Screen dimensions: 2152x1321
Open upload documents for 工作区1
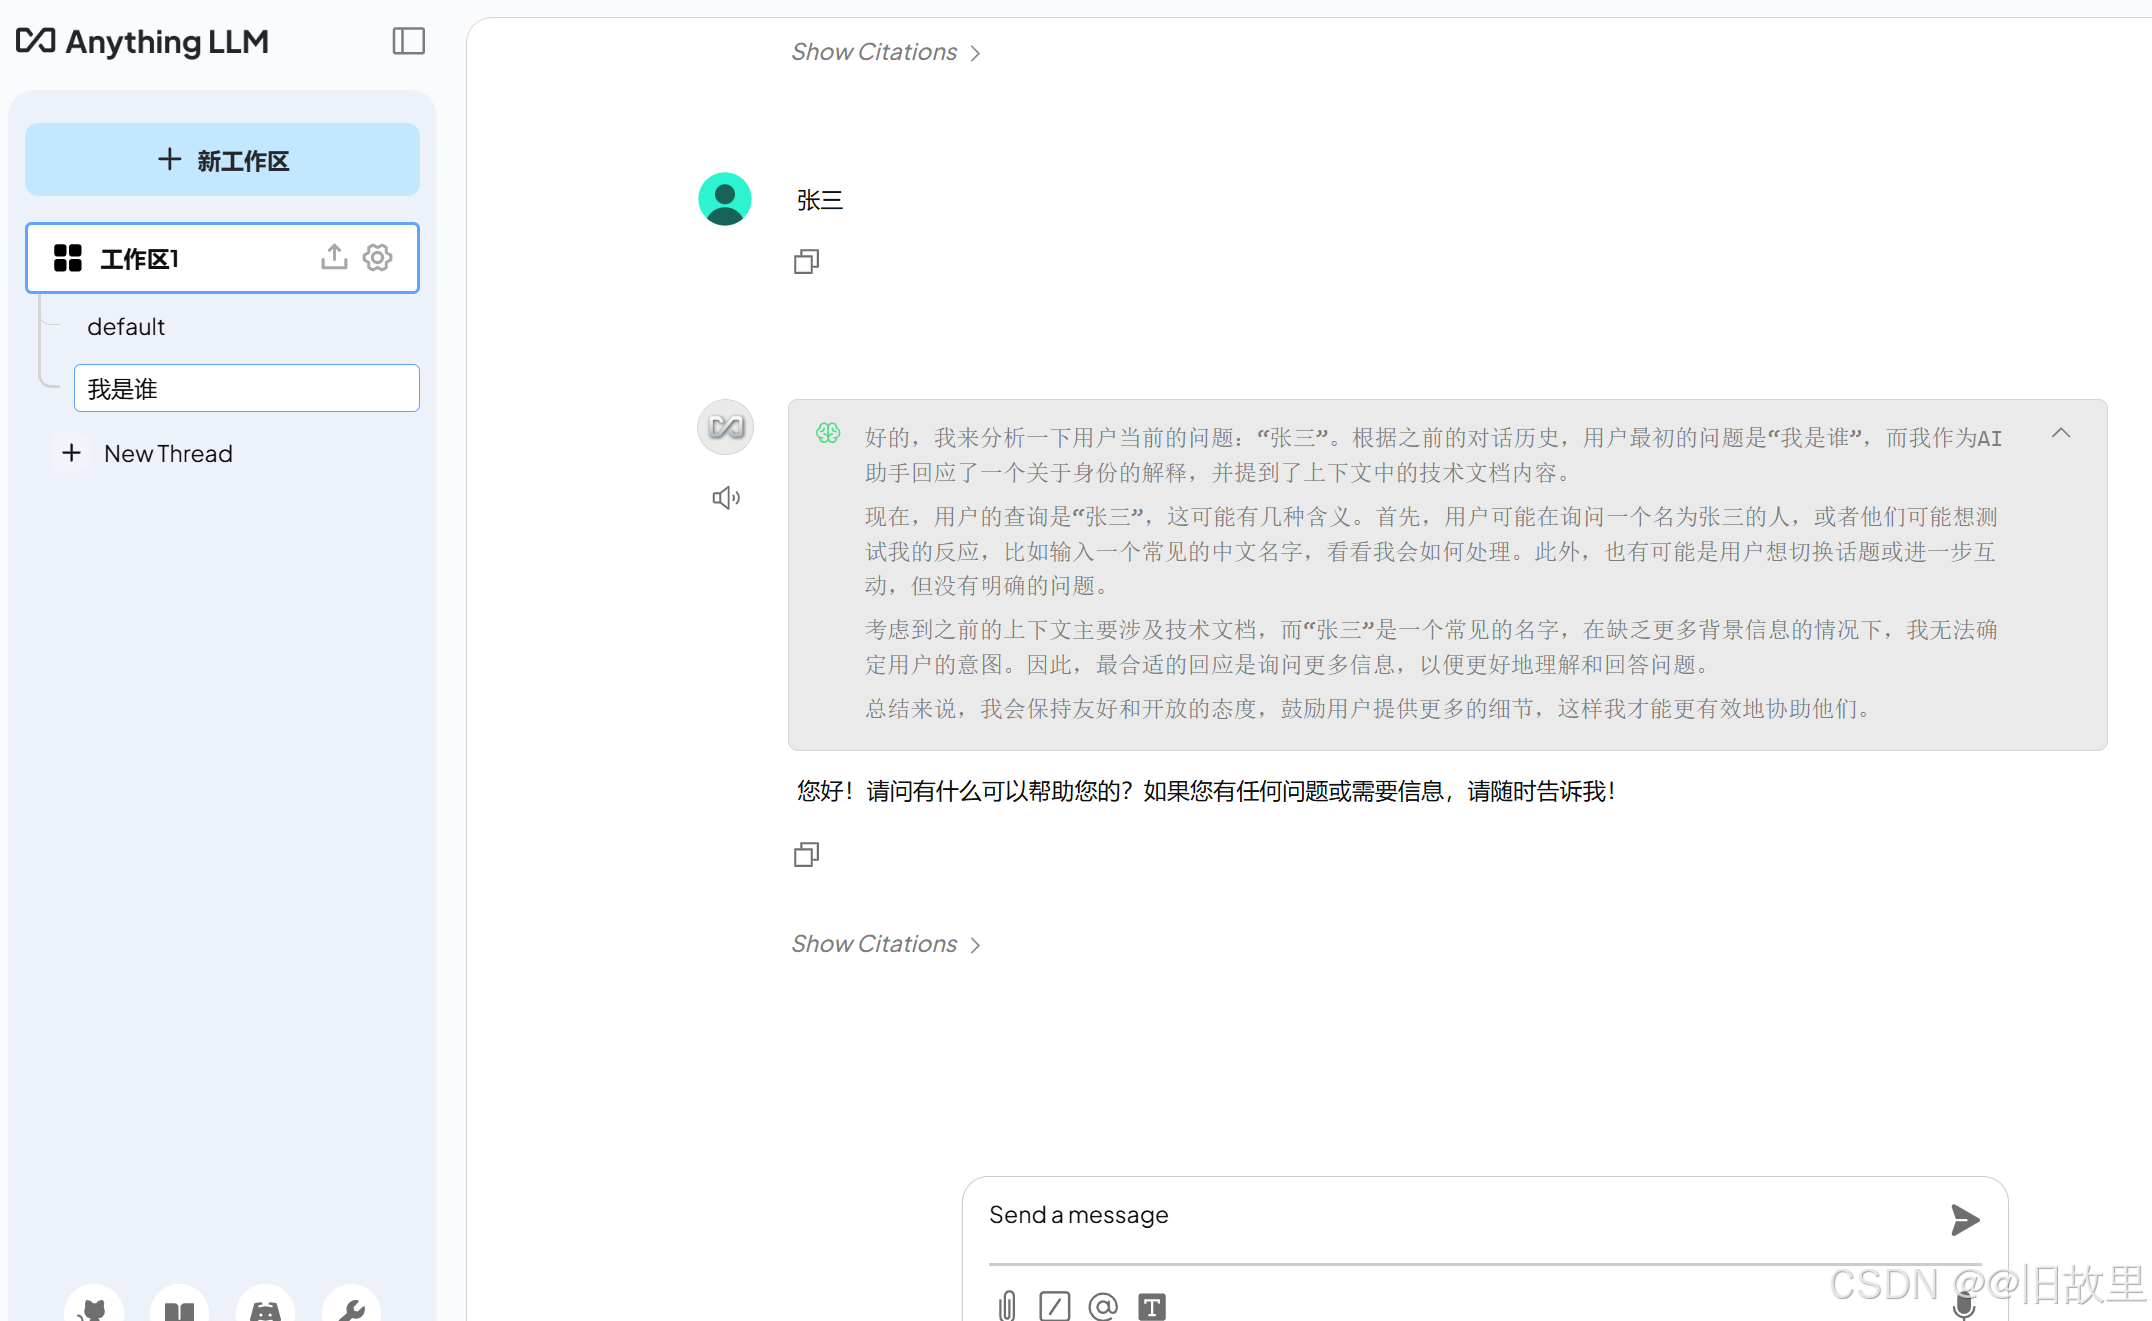(334, 257)
